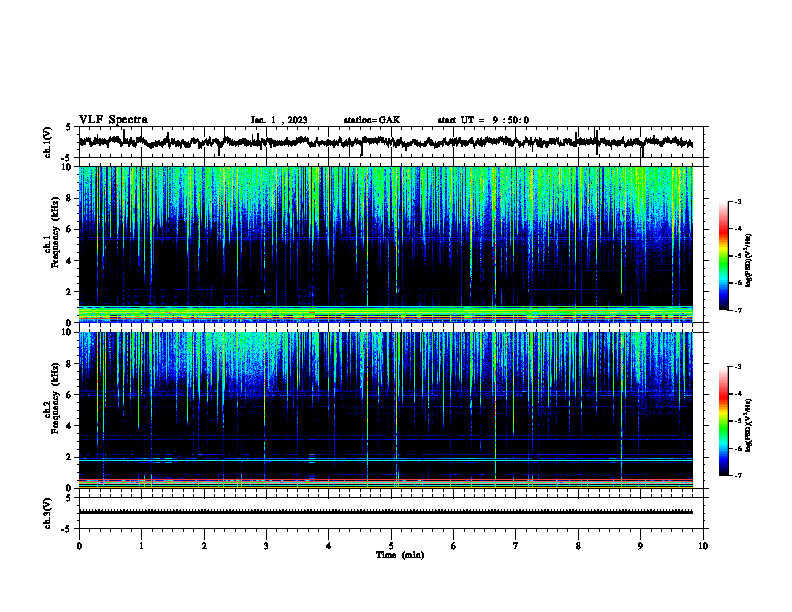The width and height of the screenshot is (792, 612).
Task: Click time axis tick label "3"
Action: pos(266,546)
